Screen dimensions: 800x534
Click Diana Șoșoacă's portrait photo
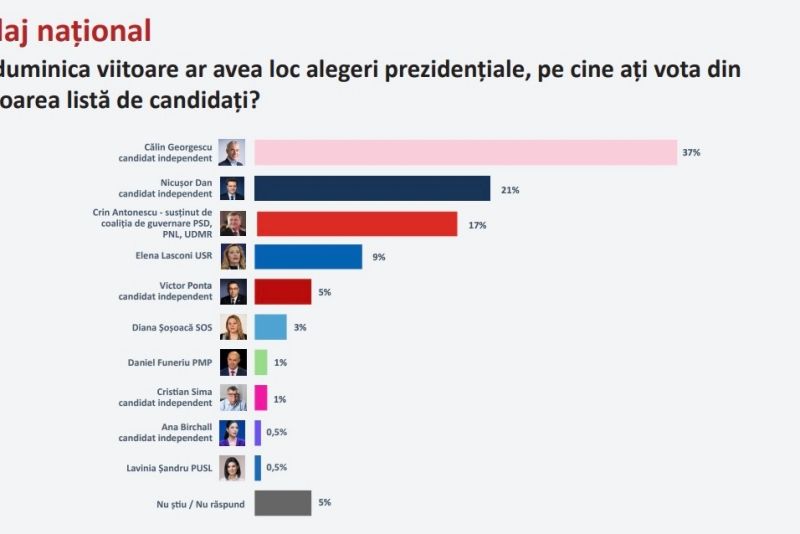click(x=232, y=327)
